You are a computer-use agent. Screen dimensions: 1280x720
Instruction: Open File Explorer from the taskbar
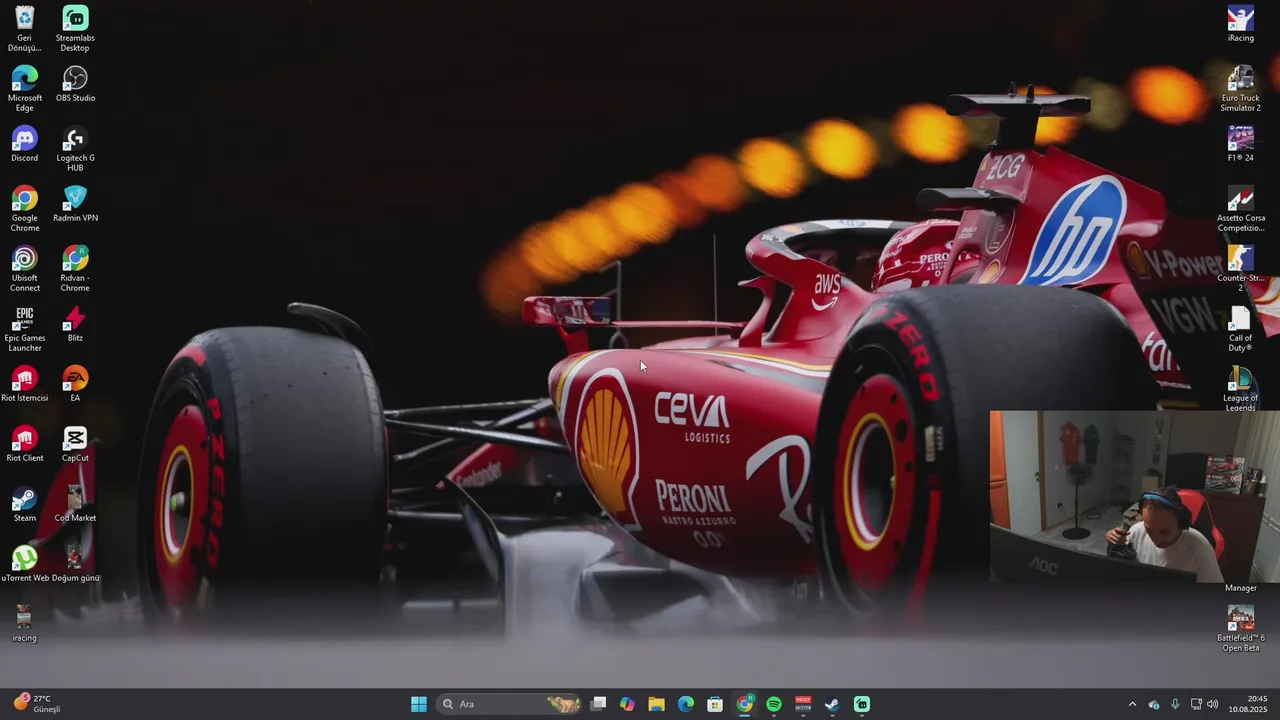pos(656,704)
